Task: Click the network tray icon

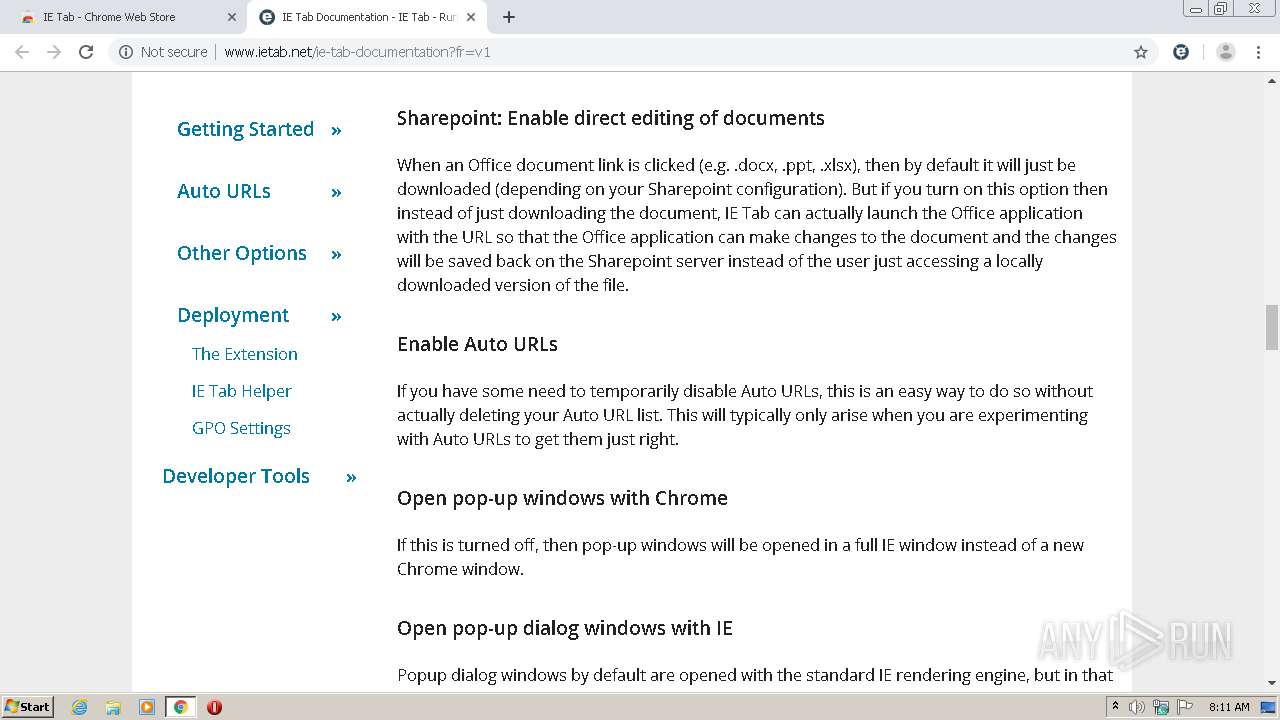Action: click(x=1161, y=707)
